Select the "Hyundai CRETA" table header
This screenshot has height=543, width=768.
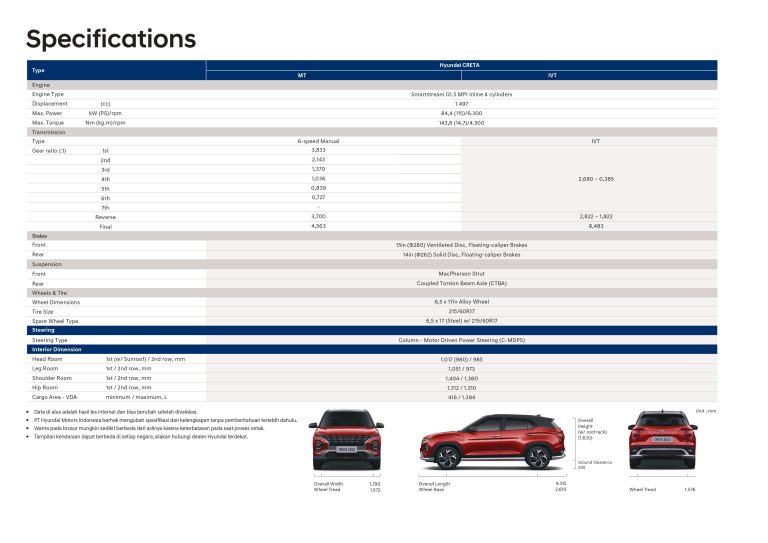(459, 65)
